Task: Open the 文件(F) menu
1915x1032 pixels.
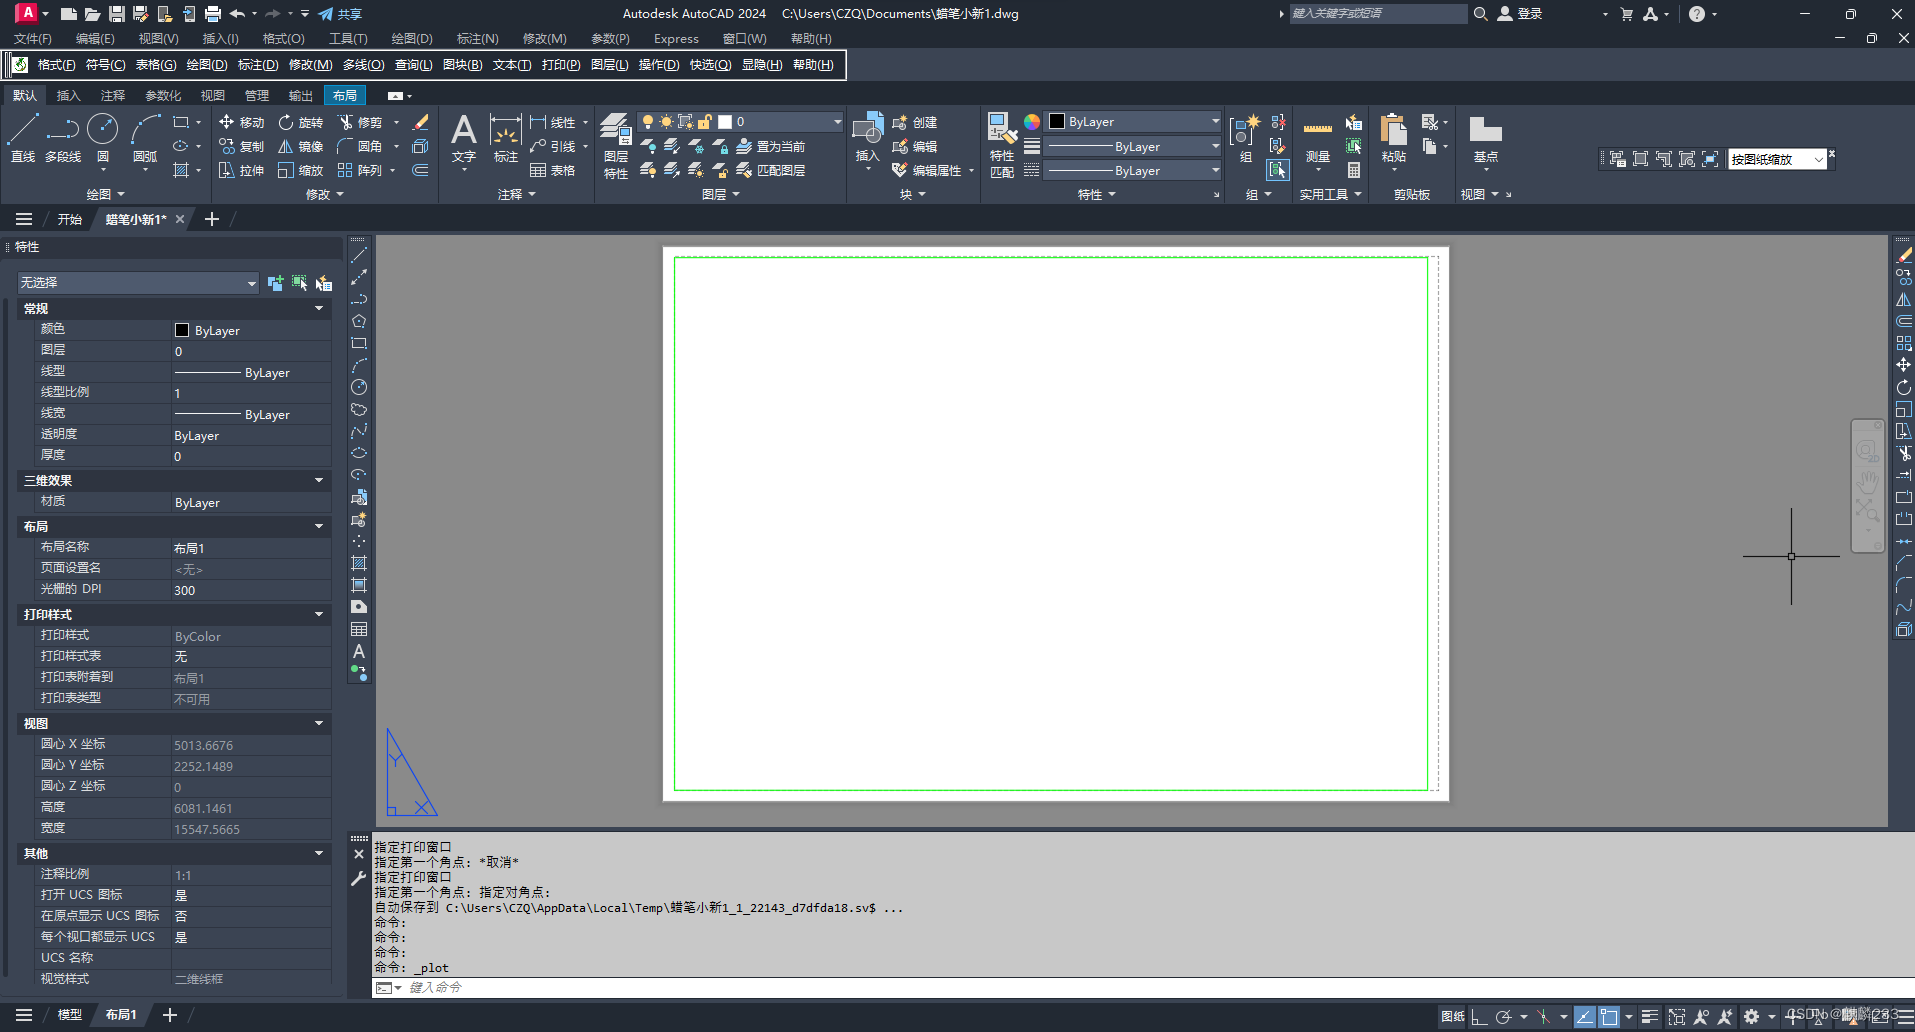Action: click(32, 38)
